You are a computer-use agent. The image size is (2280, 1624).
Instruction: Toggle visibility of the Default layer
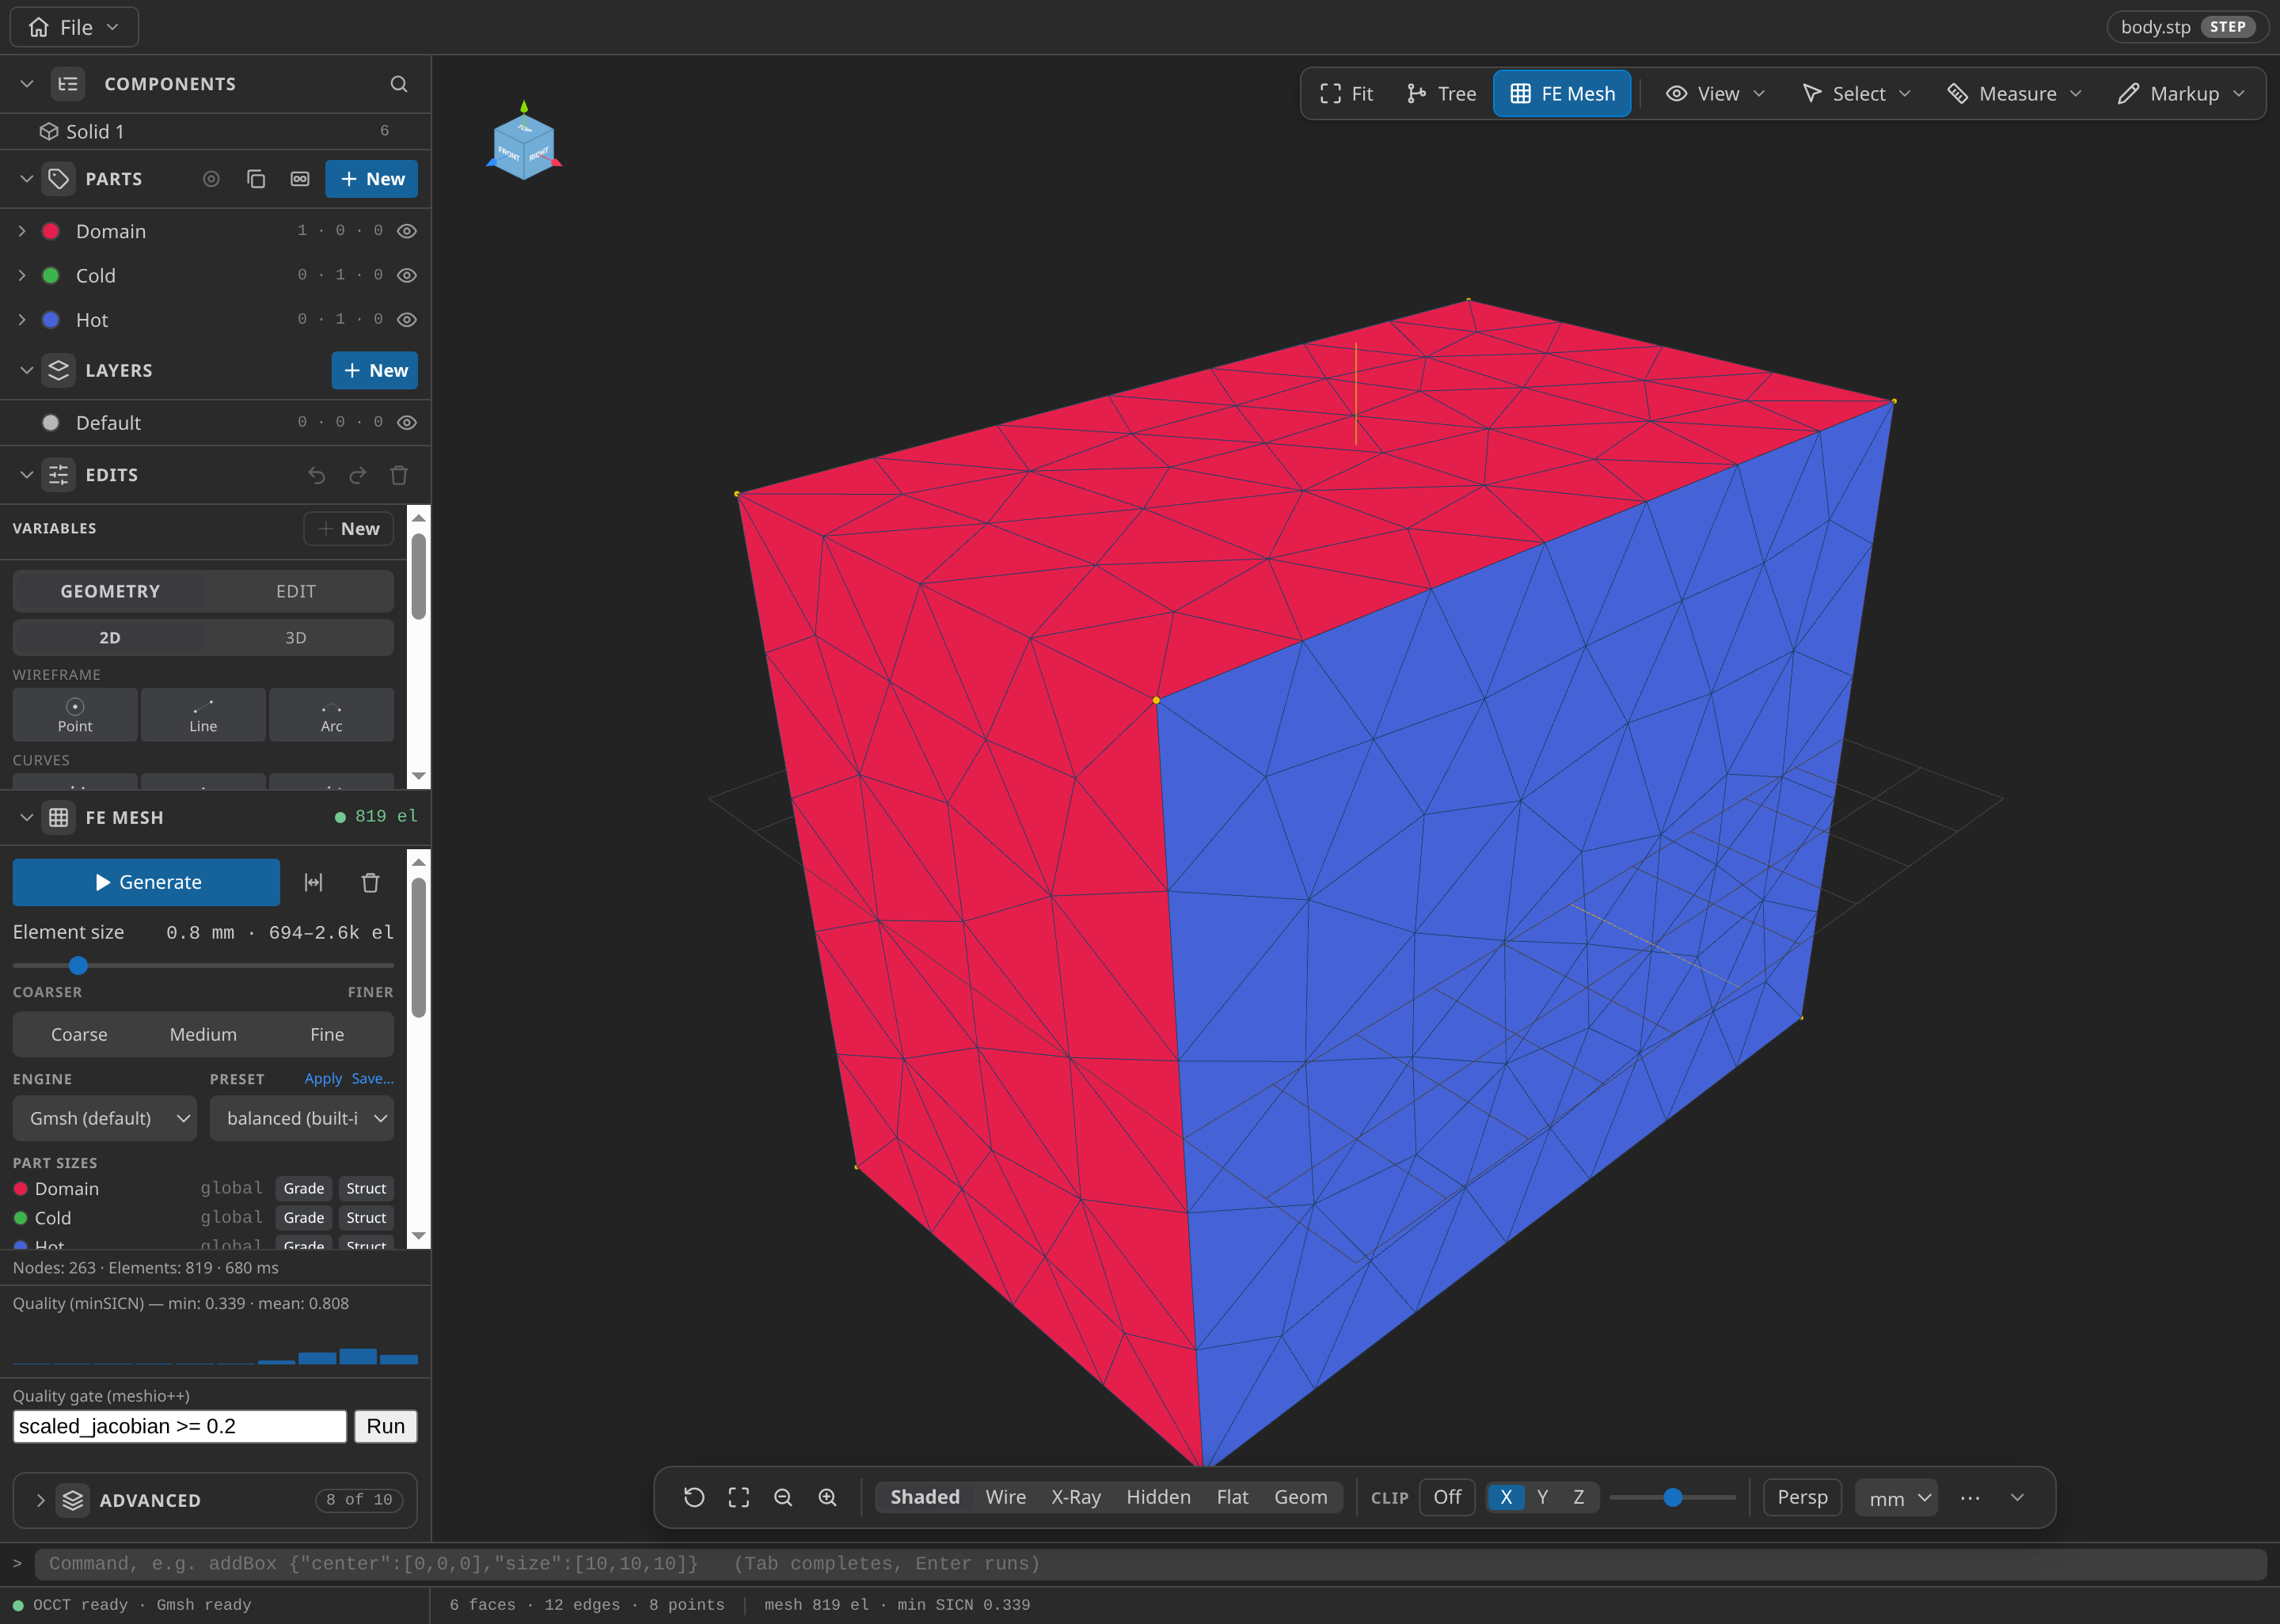pos(407,422)
